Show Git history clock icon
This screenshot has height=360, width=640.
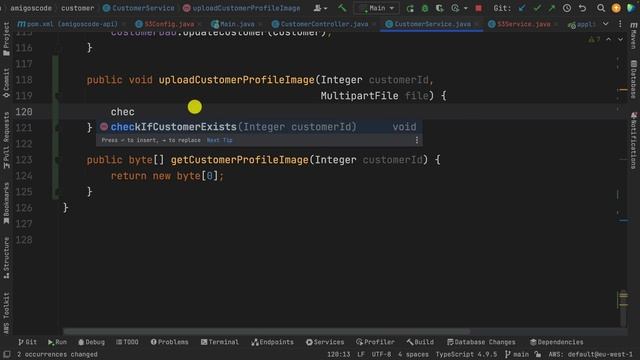click(567, 8)
